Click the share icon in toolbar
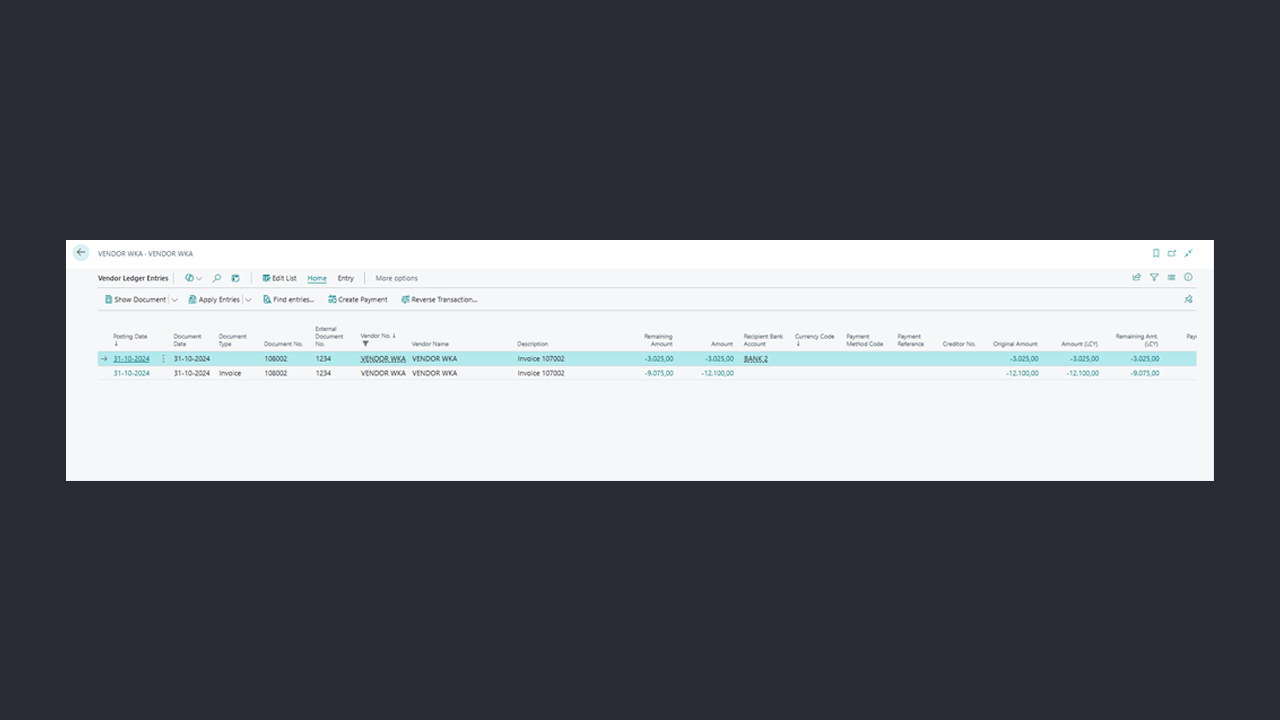This screenshot has height=720, width=1280. coord(1136,278)
